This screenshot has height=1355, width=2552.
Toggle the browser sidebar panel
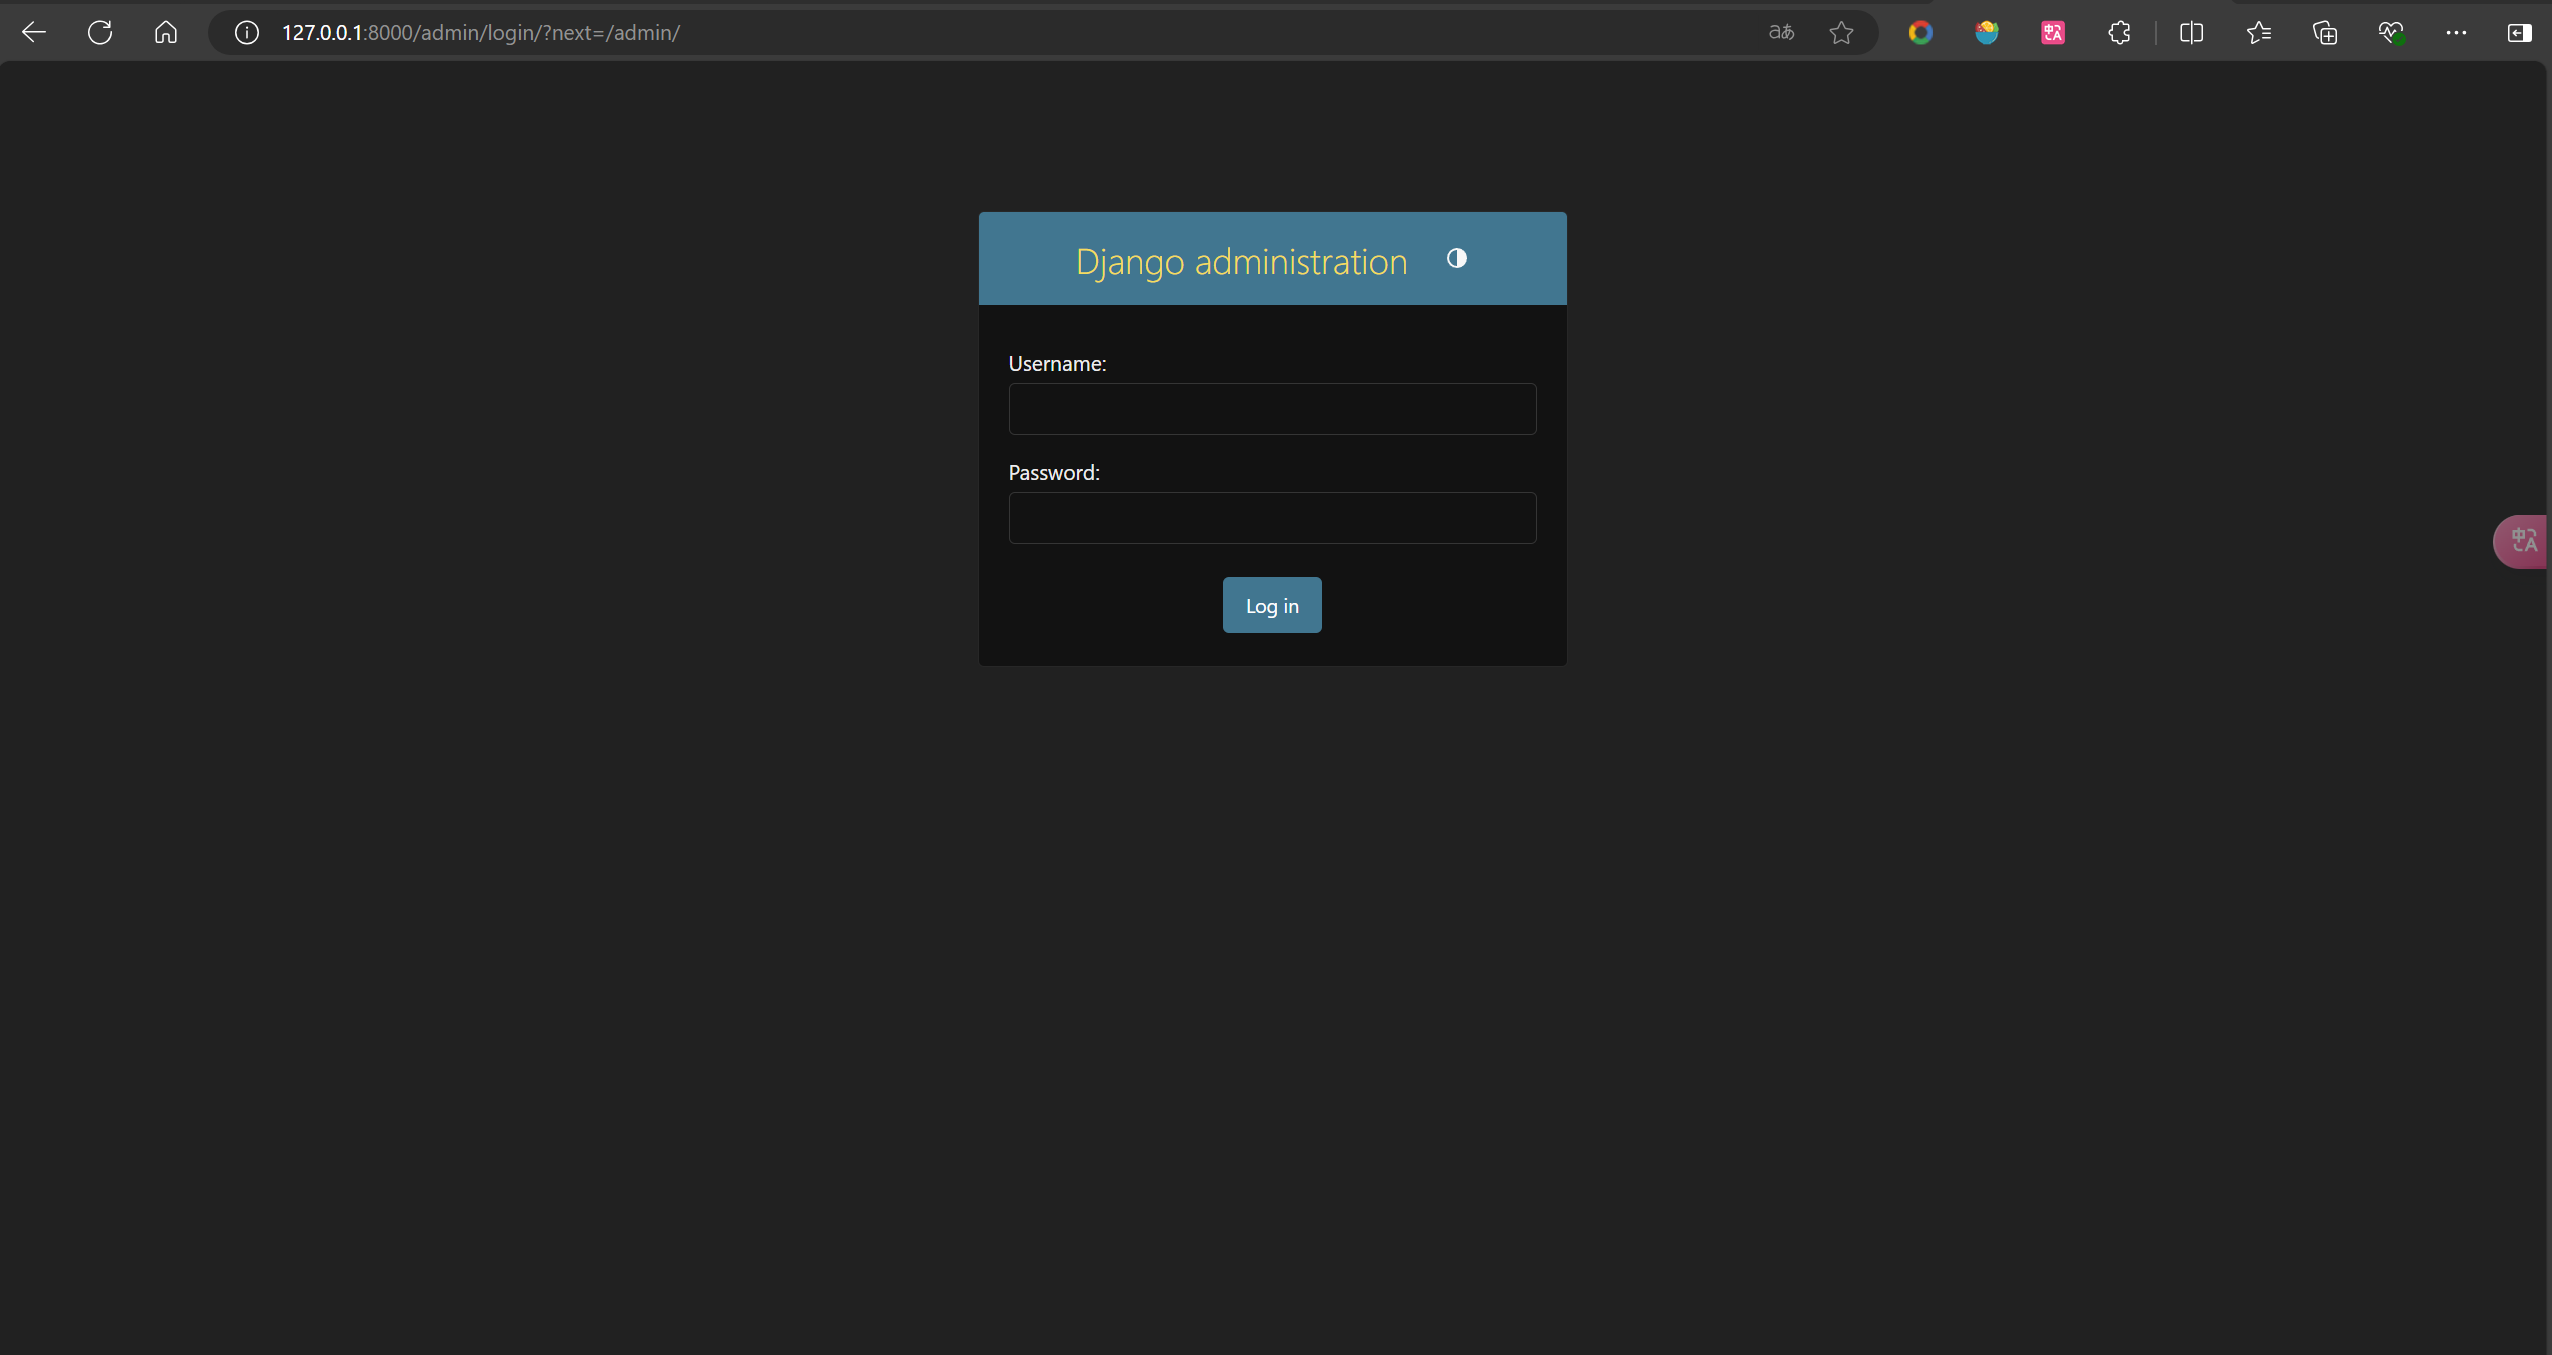[x=2519, y=33]
